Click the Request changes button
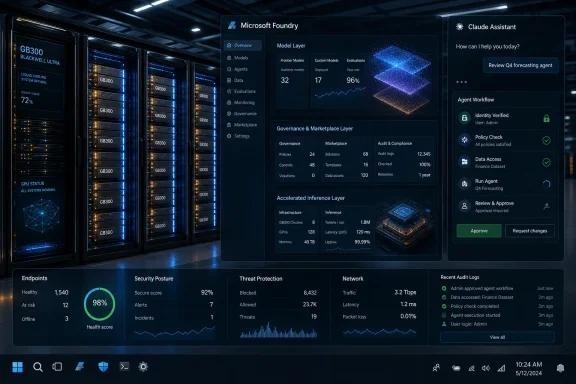 point(530,231)
